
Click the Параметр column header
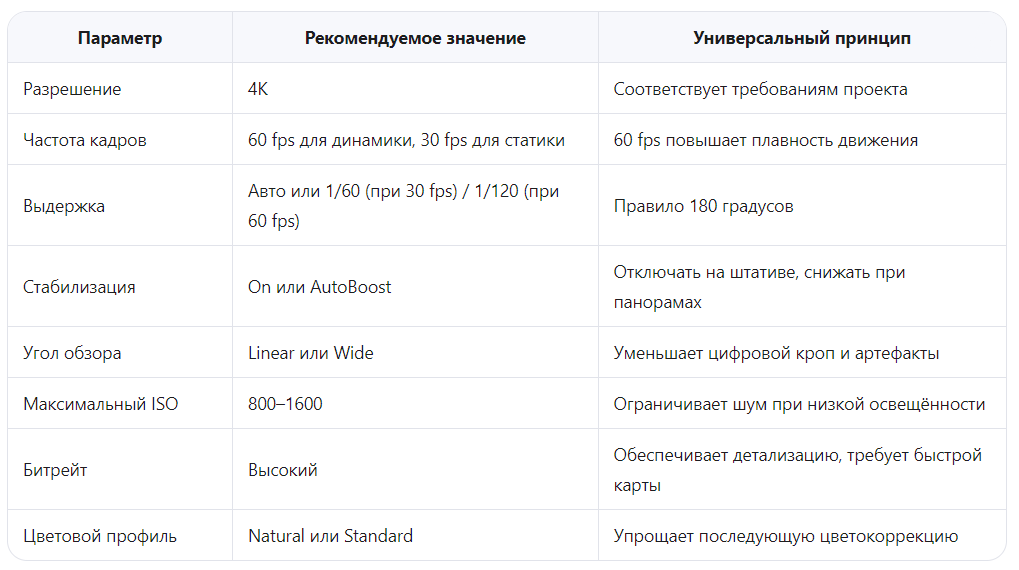120,38
